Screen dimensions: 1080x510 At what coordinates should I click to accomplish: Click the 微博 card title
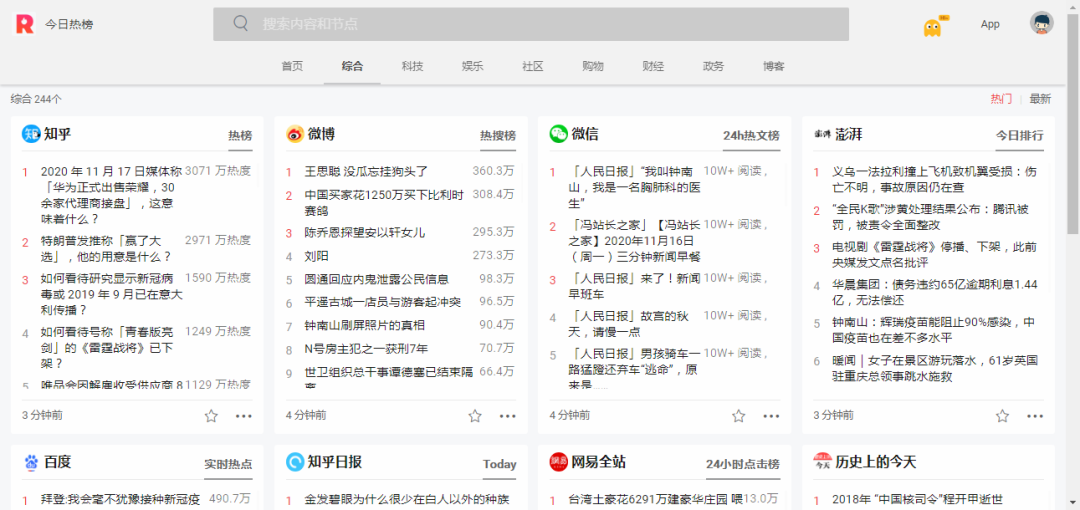tap(322, 133)
